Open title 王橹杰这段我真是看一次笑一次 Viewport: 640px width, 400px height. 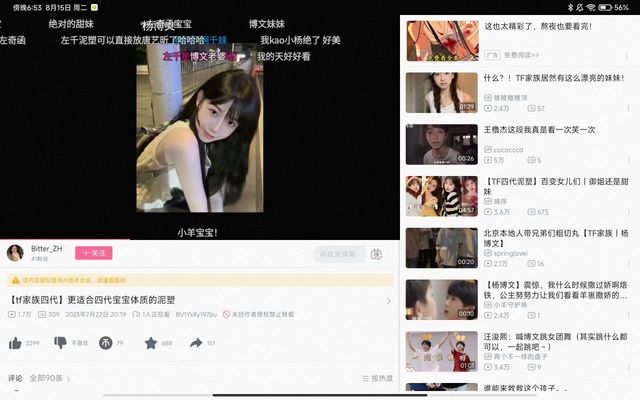[x=539, y=130]
